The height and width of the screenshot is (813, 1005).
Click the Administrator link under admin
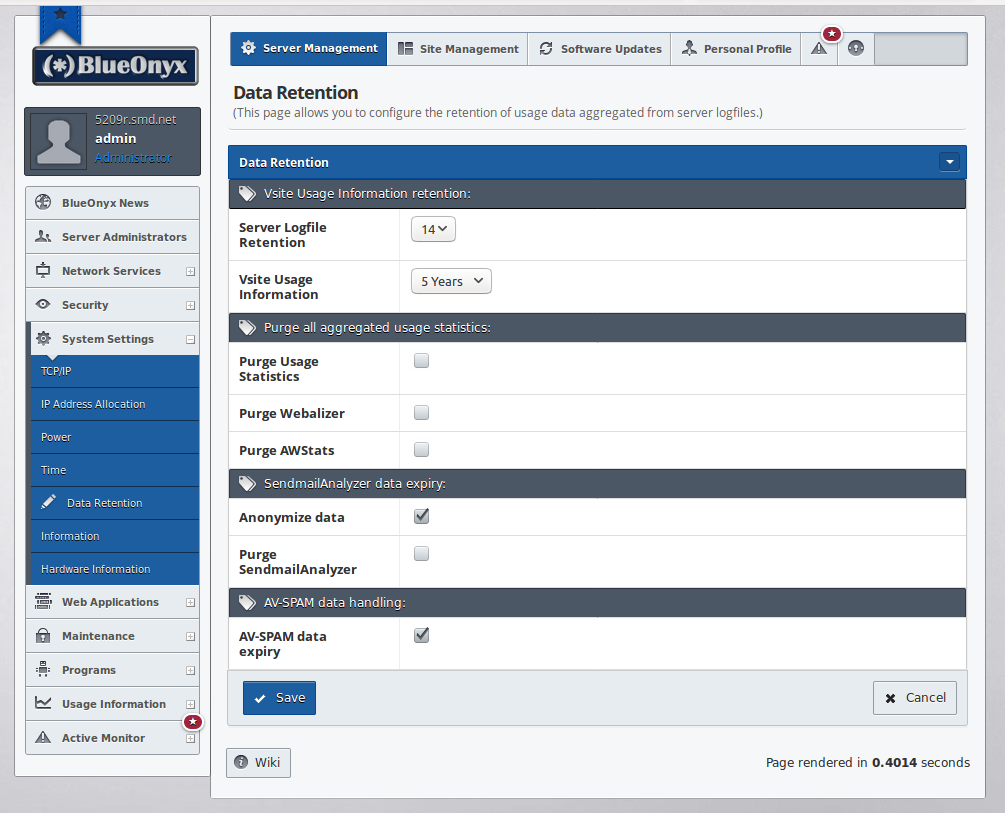pos(133,158)
